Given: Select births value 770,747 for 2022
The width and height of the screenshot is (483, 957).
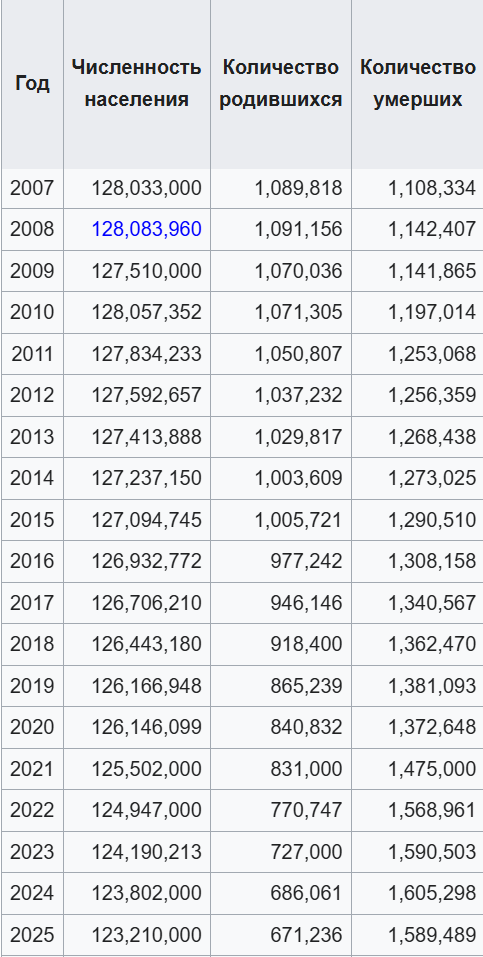Looking at the screenshot, I should tap(307, 811).
